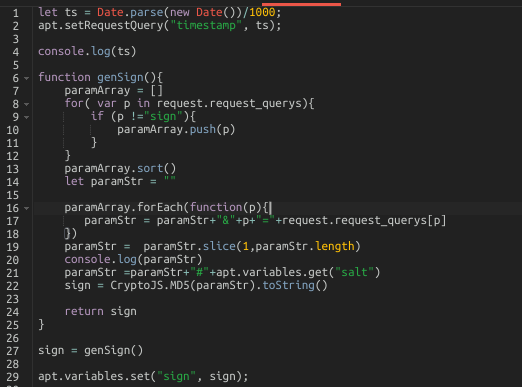Click line number 1 in the gutter
The width and height of the screenshot is (522, 387).
click(x=15, y=13)
